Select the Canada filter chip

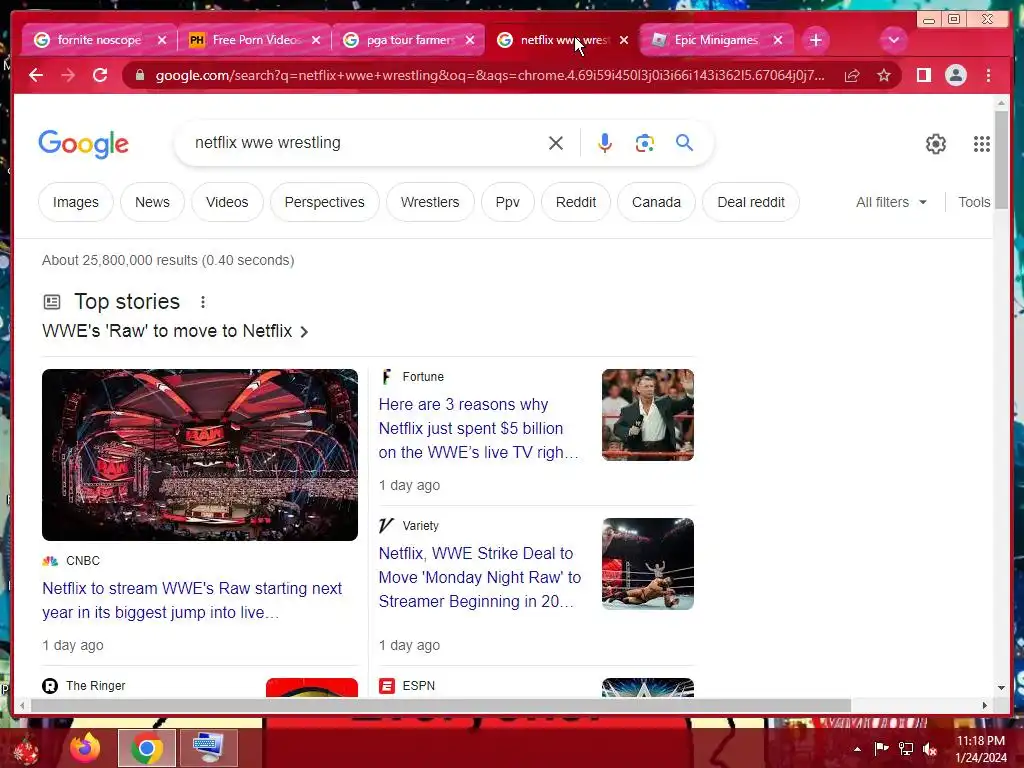tap(656, 202)
